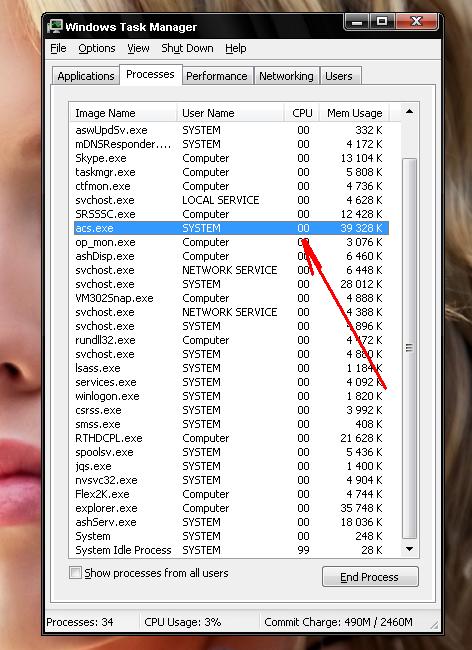Click the scrollbar down arrow
The height and width of the screenshot is (650, 472).
coord(409,549)
